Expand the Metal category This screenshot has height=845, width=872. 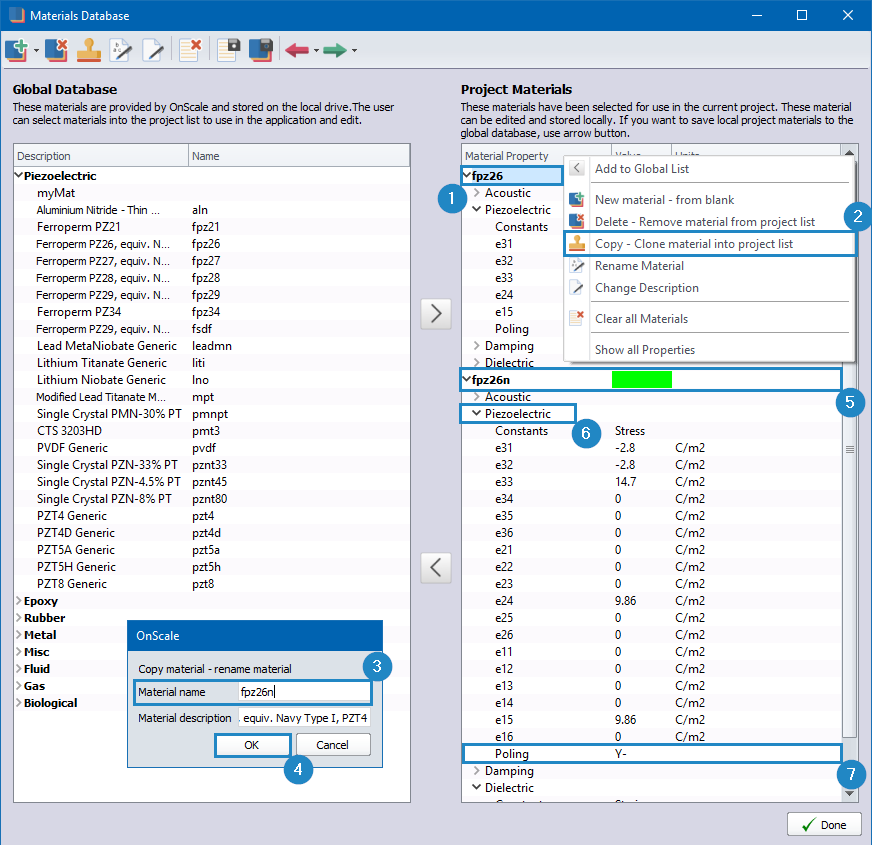[18, 635]
